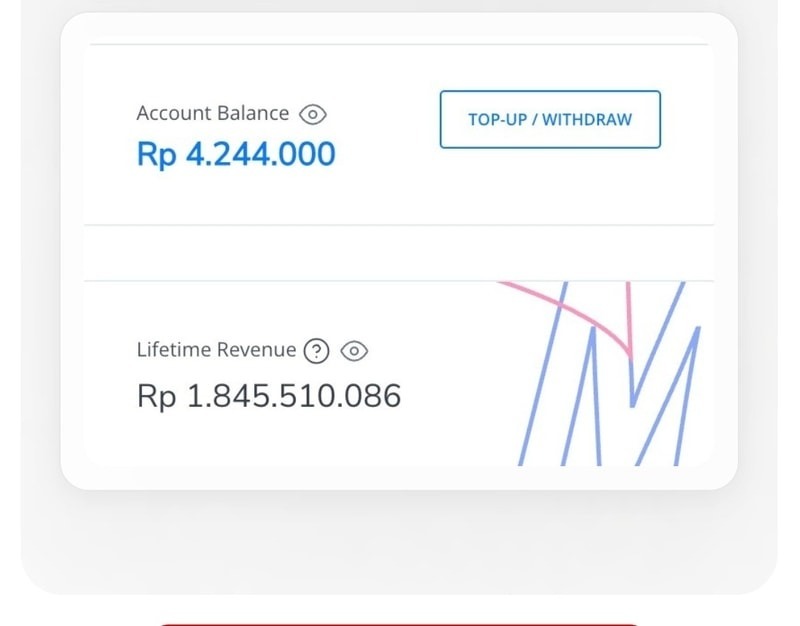Click the Account Balance label

click(212, 113)
